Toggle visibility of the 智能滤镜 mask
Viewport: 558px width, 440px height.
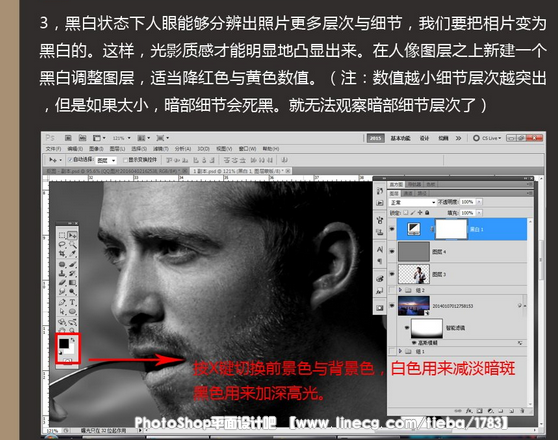tap(407, 328)
